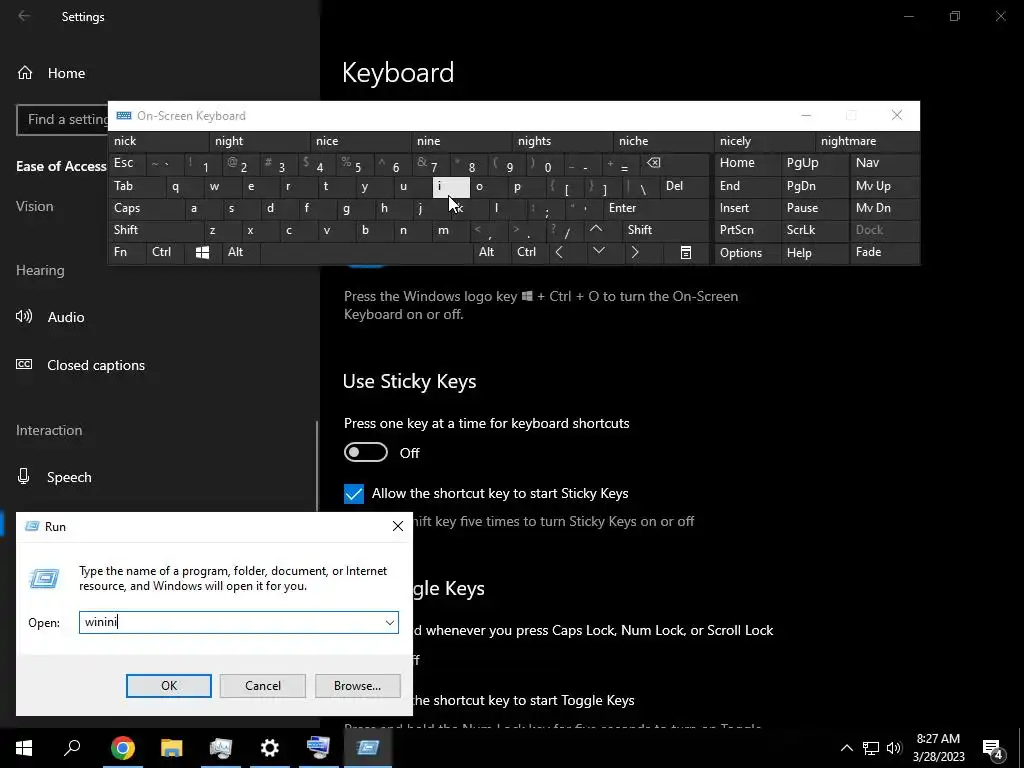
Task: Click the Find a setting search box
Action: [63, 120]
